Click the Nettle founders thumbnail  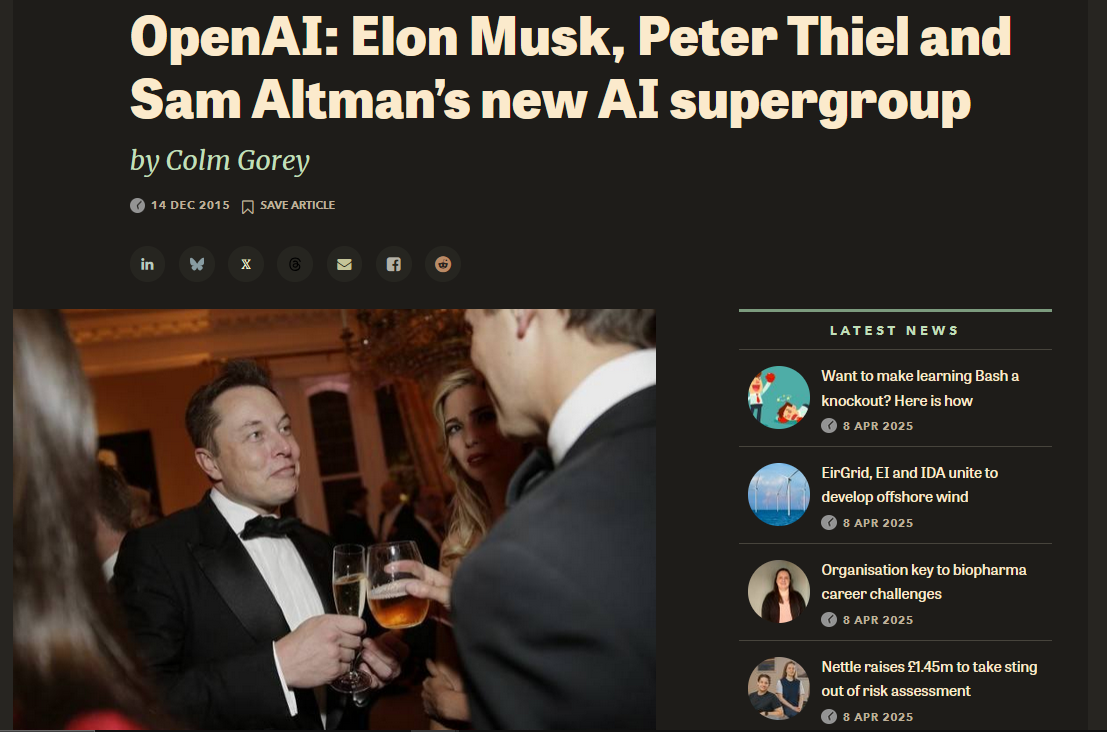pyautogui.click(x=779, y=688)
